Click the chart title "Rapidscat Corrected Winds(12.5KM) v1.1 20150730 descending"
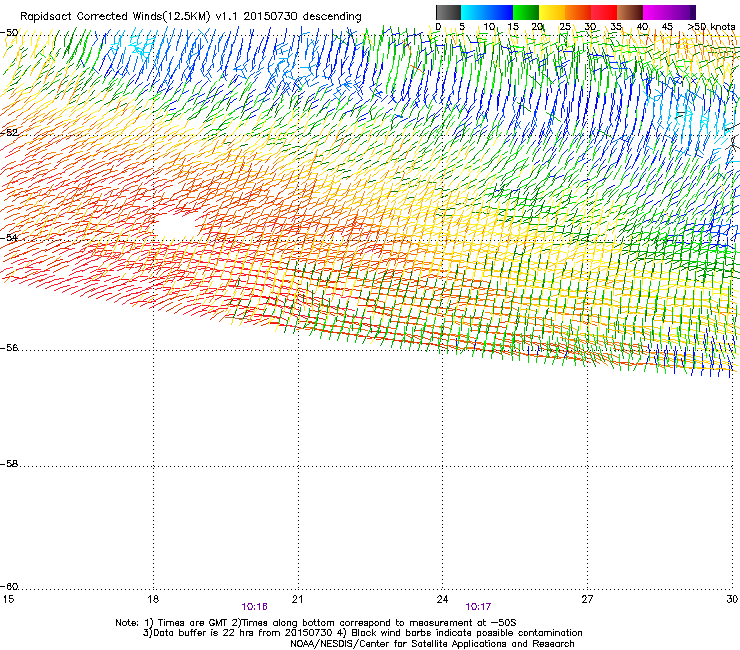 pyautogui.click(x=191, y=17)
